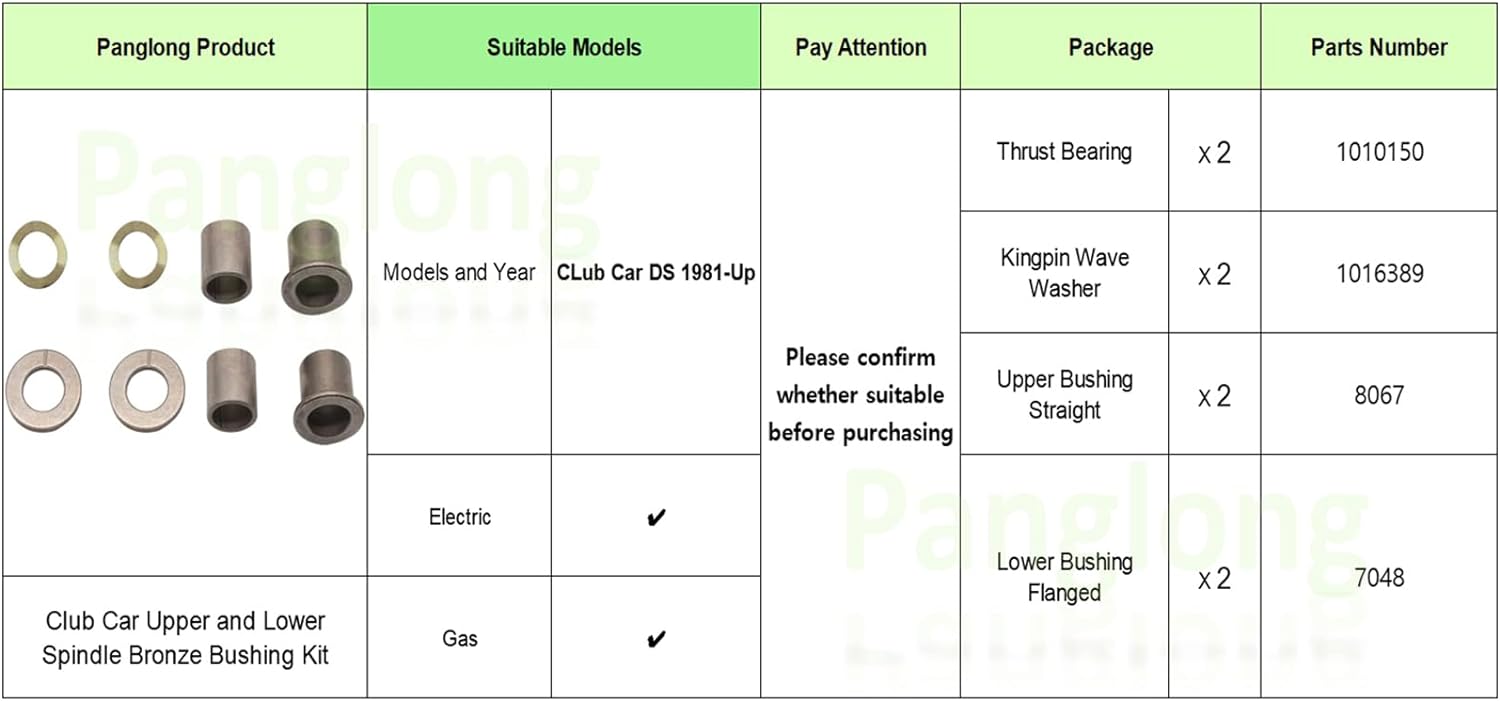Click the Kingpin Wave Washer label
The width and height of the screenshot is (1500, 701).
(1064, 273)
